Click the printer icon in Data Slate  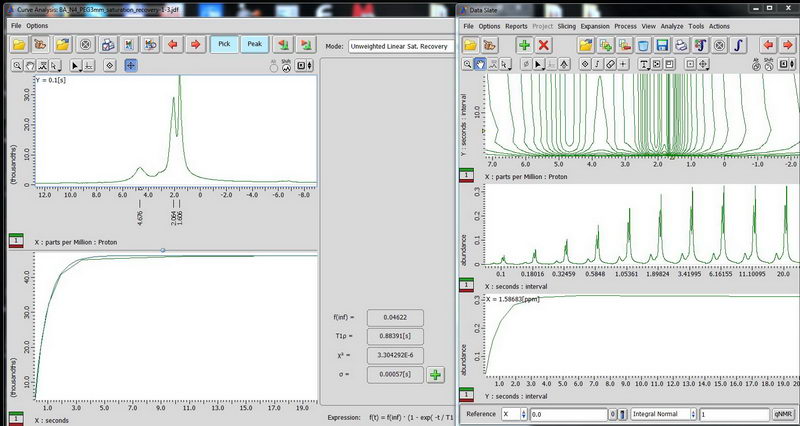click(x=679, y=45)
